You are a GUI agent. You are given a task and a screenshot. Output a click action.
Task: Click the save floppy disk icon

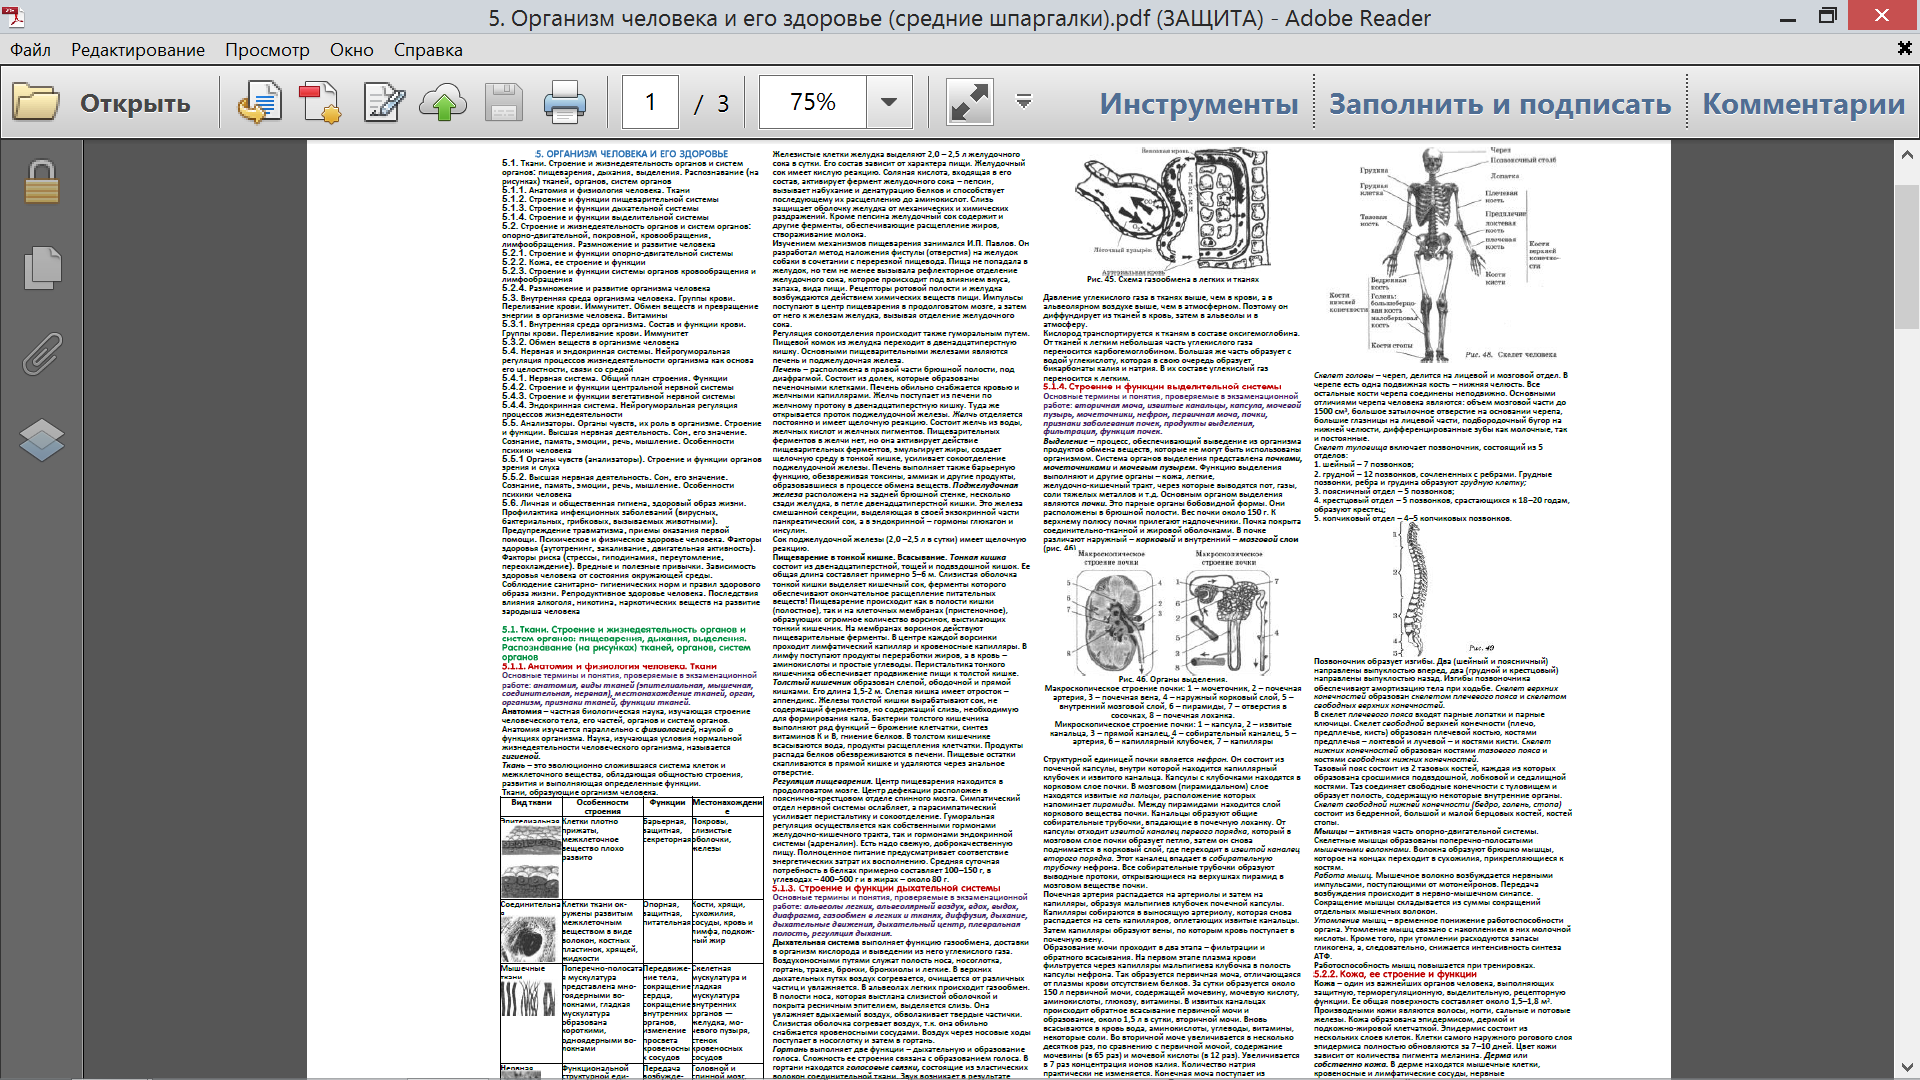click(504, 103)
